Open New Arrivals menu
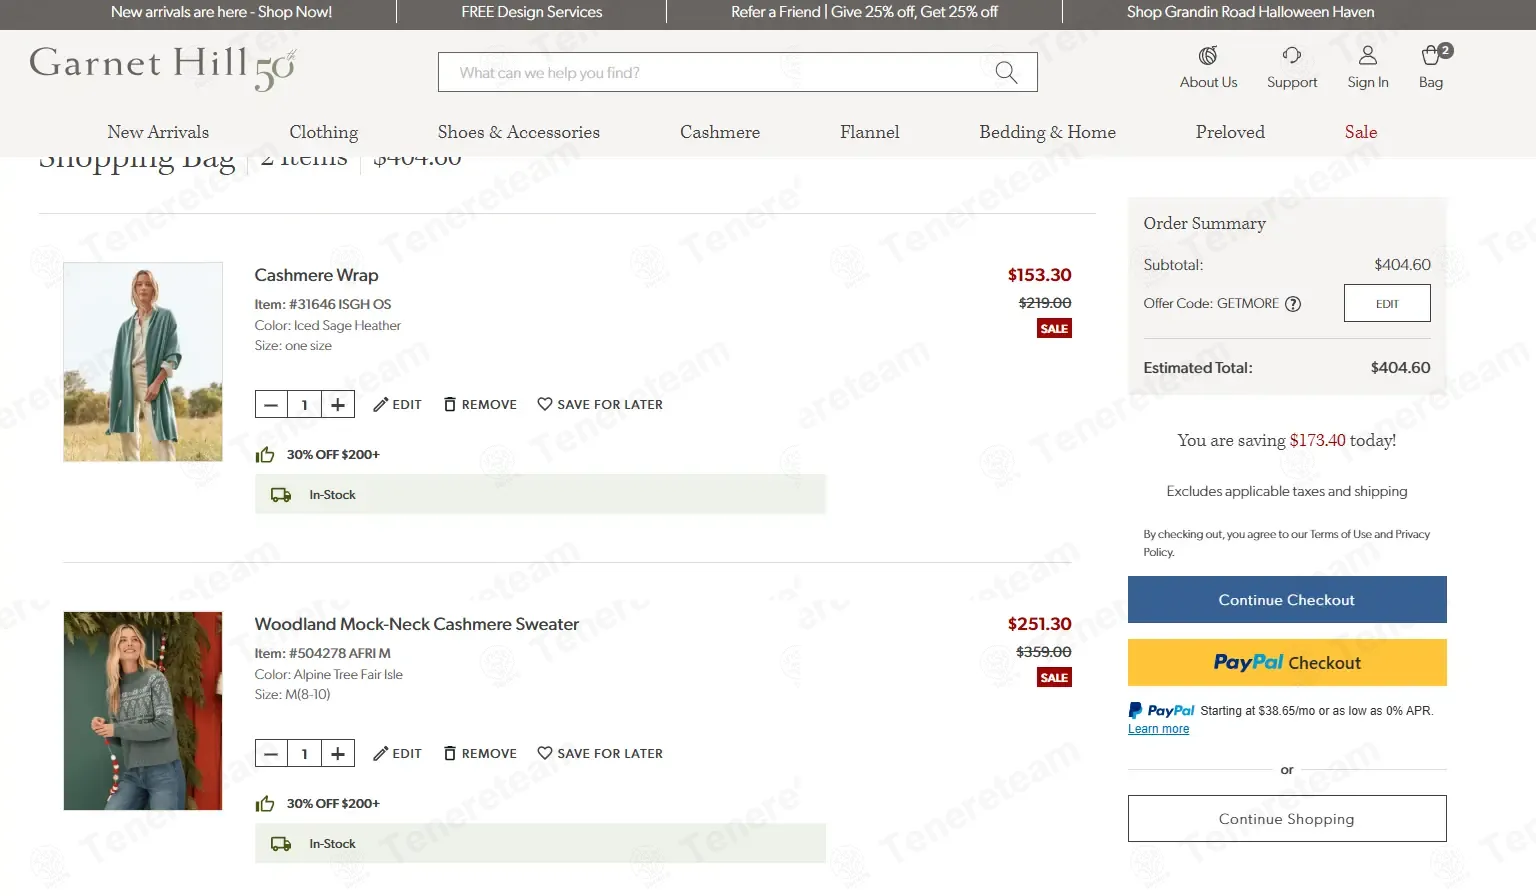The height and width of the screenshot is (896, 1536). pos(158,132)
